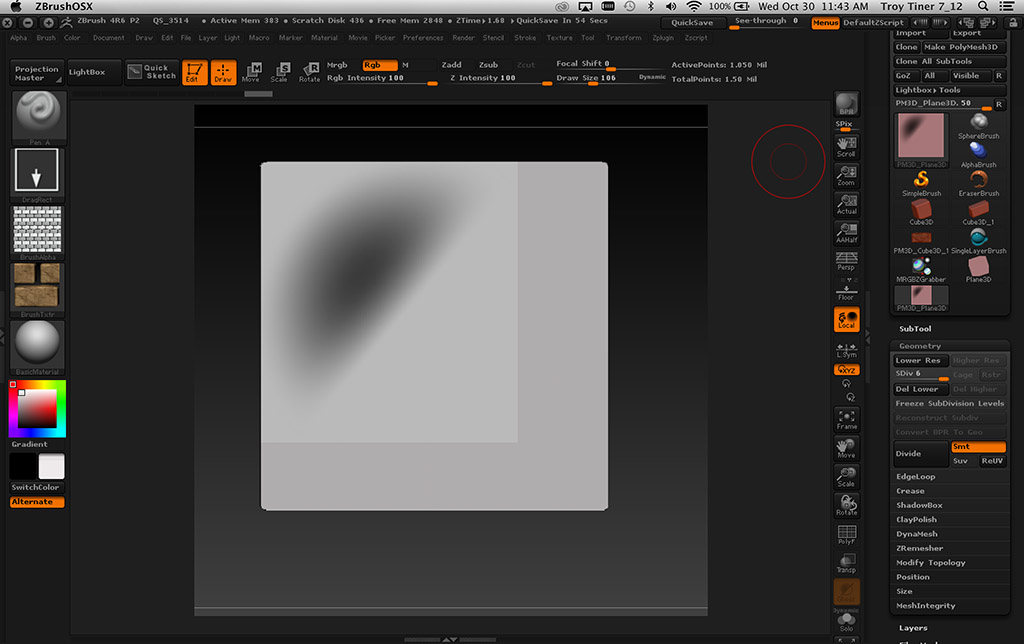Activate the Scale tool in top toolbar

pyautogui.click(x=280, y=71)
